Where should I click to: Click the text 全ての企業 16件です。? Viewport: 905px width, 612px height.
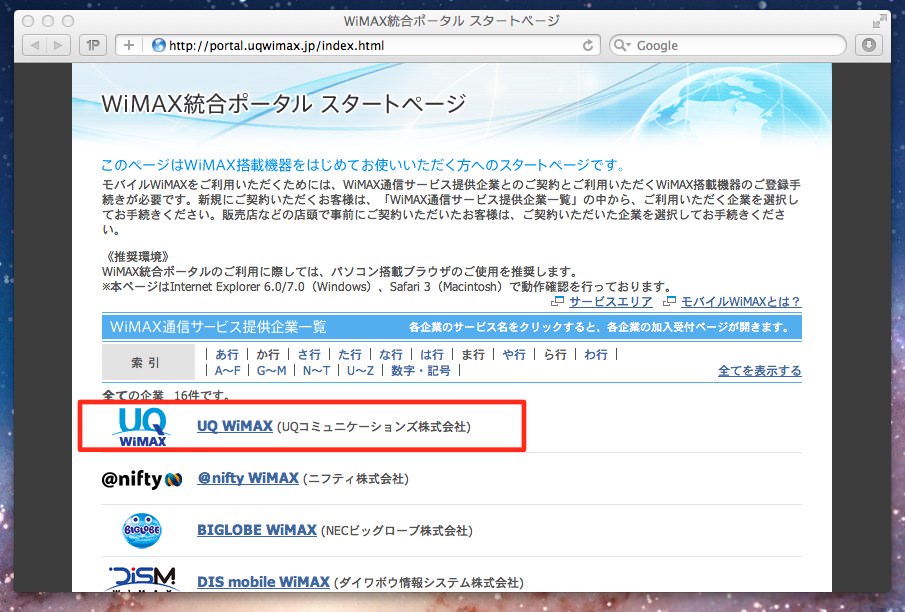[167, 395]
